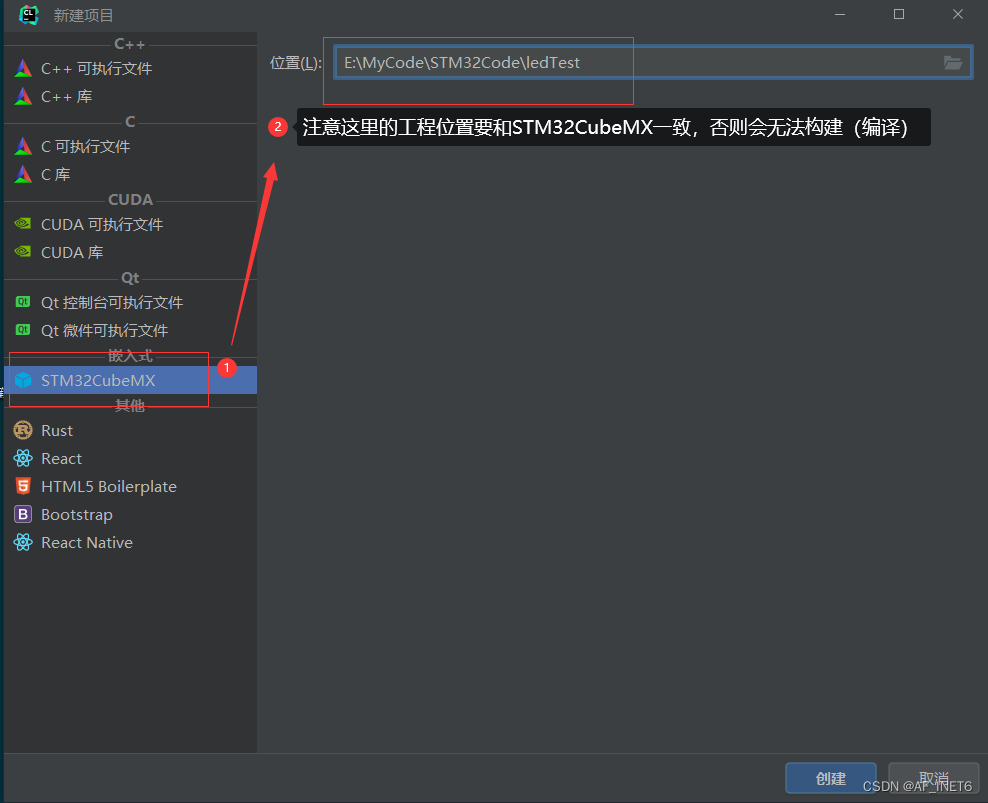
Task: Click the C 可执行文件 triangle icon
Action: (23, 146)
